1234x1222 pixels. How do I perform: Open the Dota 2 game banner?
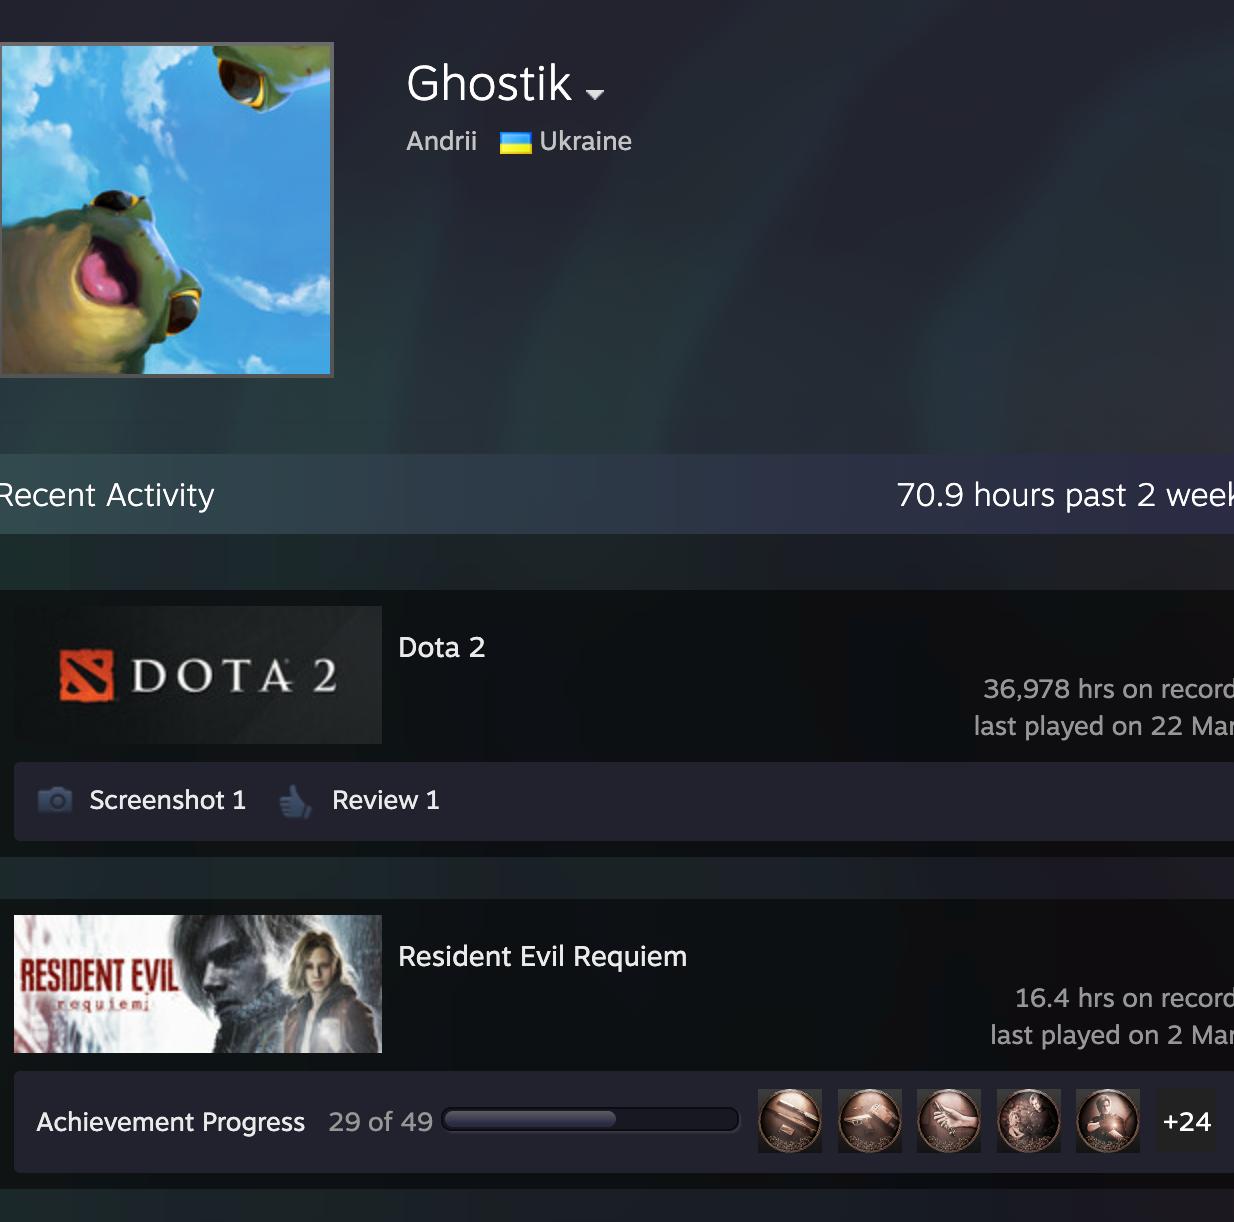point(198,675)
